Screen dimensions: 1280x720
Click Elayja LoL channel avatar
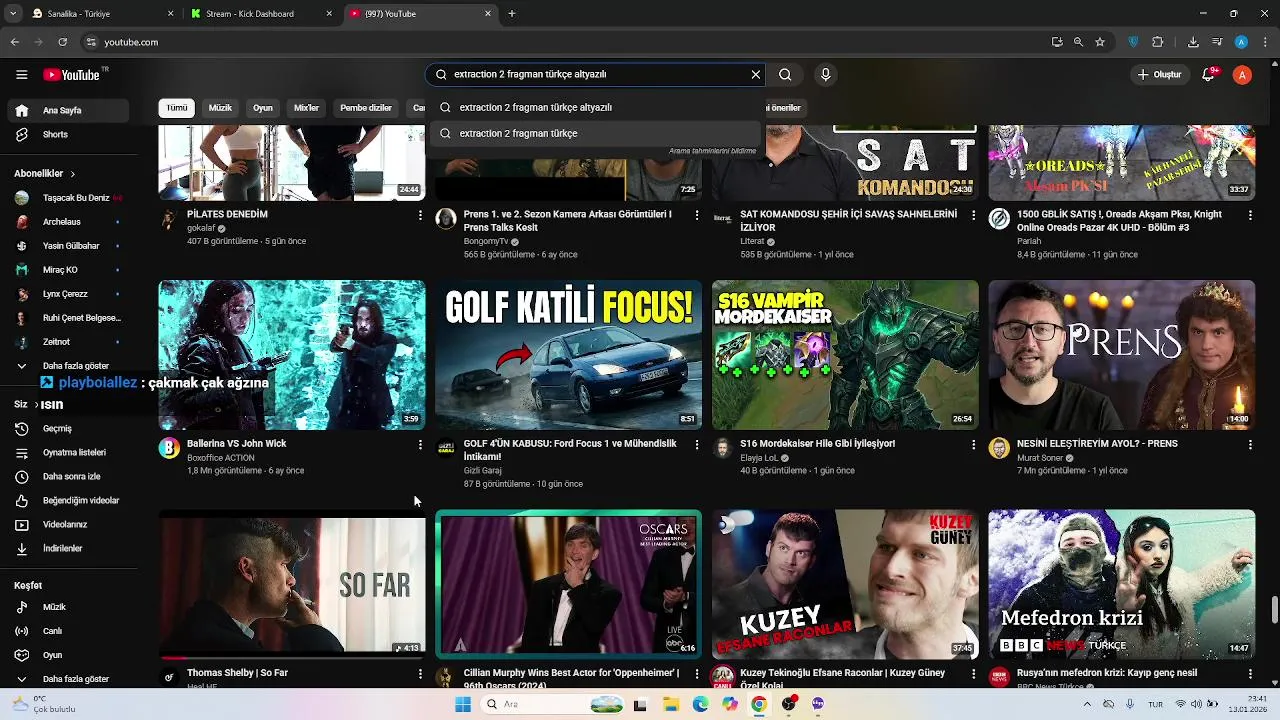pyautogui.click(x=722, y=448)
